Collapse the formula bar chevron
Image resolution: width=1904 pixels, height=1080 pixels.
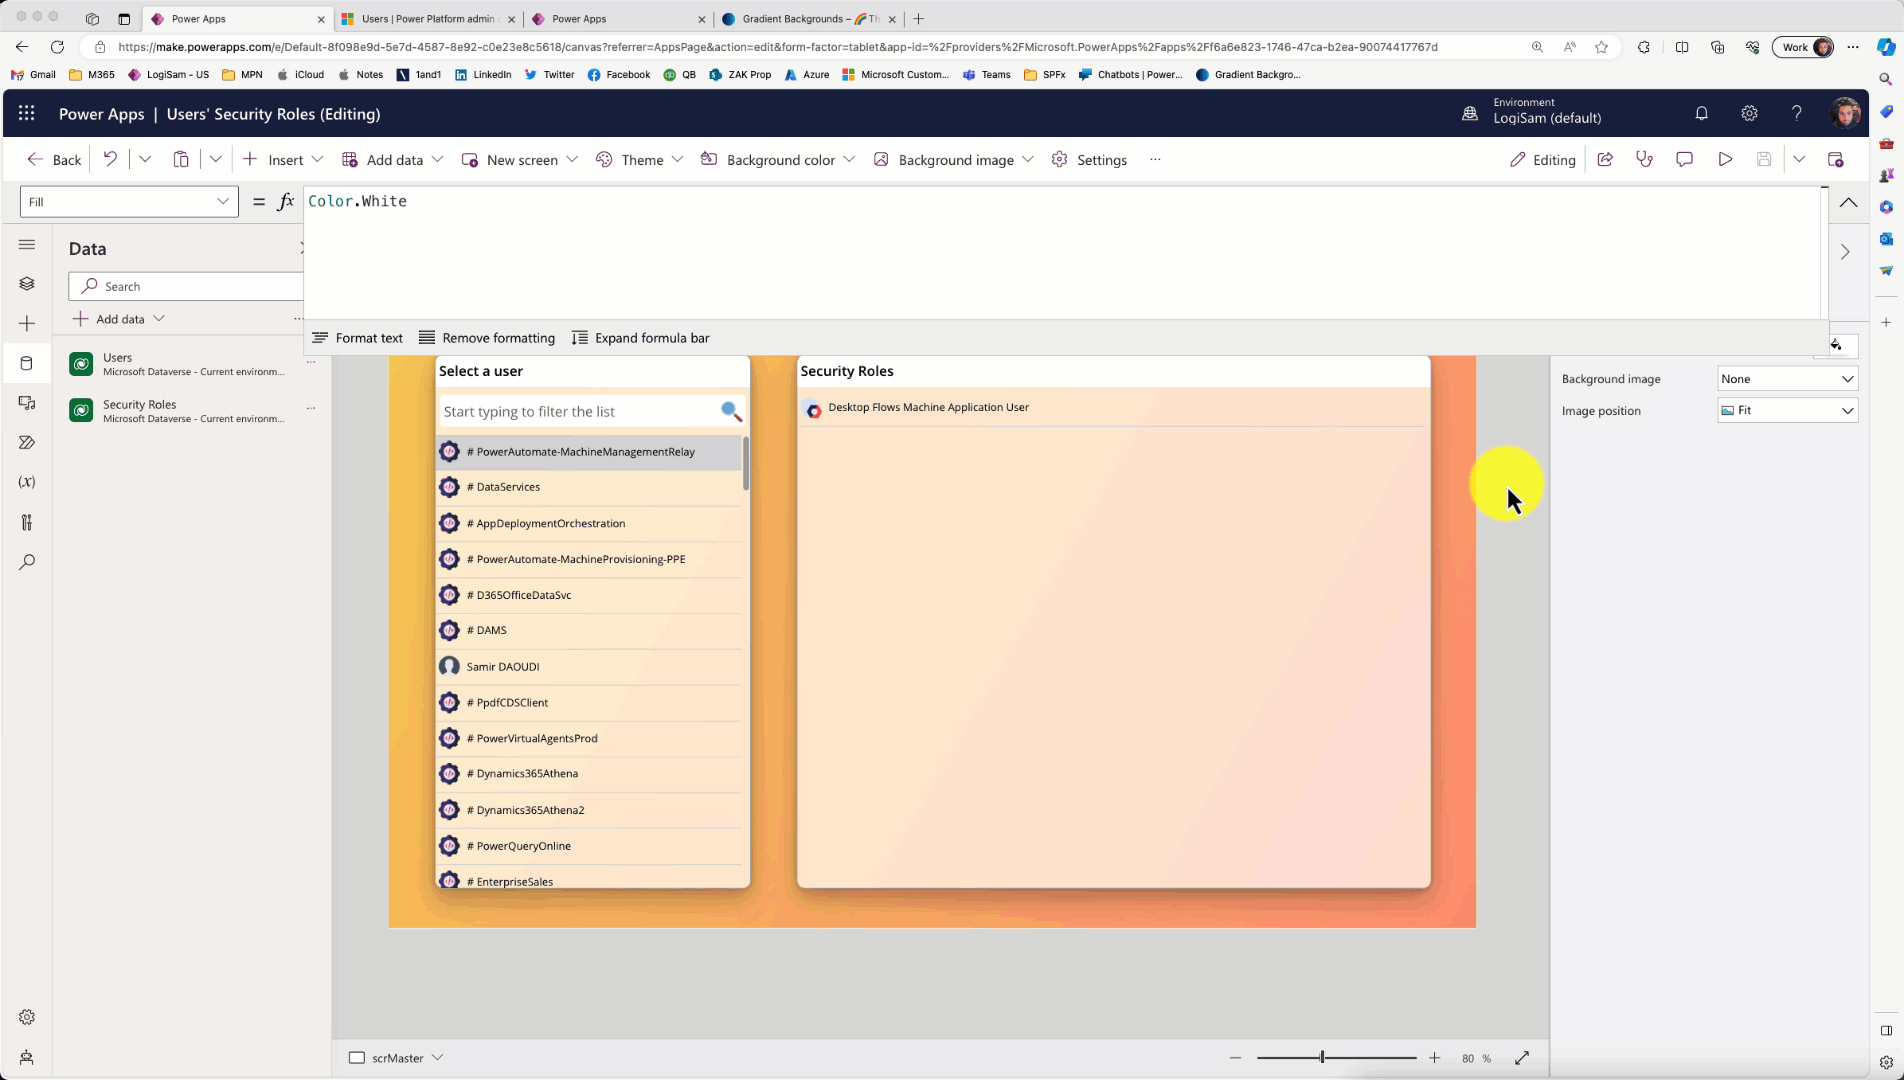point(1848,202)
